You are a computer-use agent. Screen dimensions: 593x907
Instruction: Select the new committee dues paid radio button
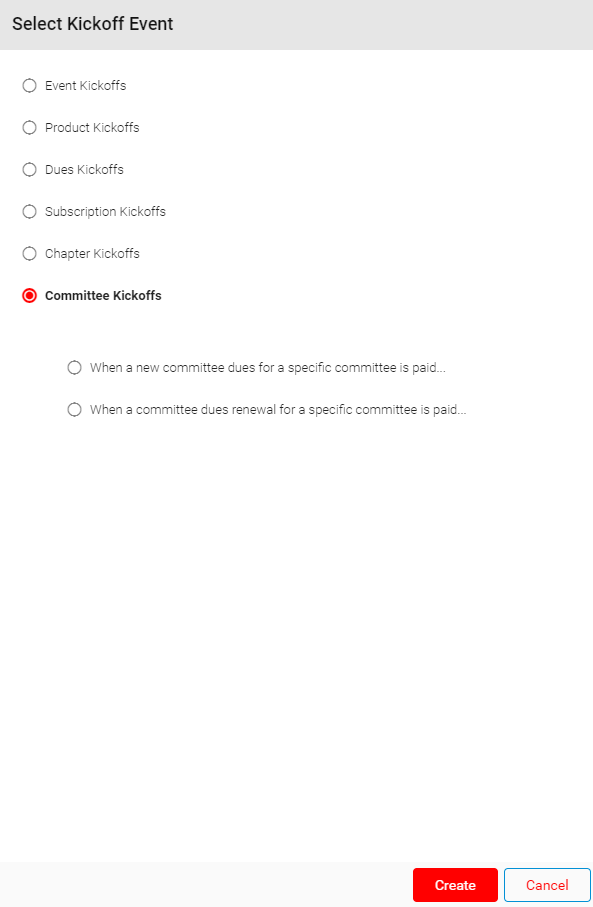pos(75,368)
